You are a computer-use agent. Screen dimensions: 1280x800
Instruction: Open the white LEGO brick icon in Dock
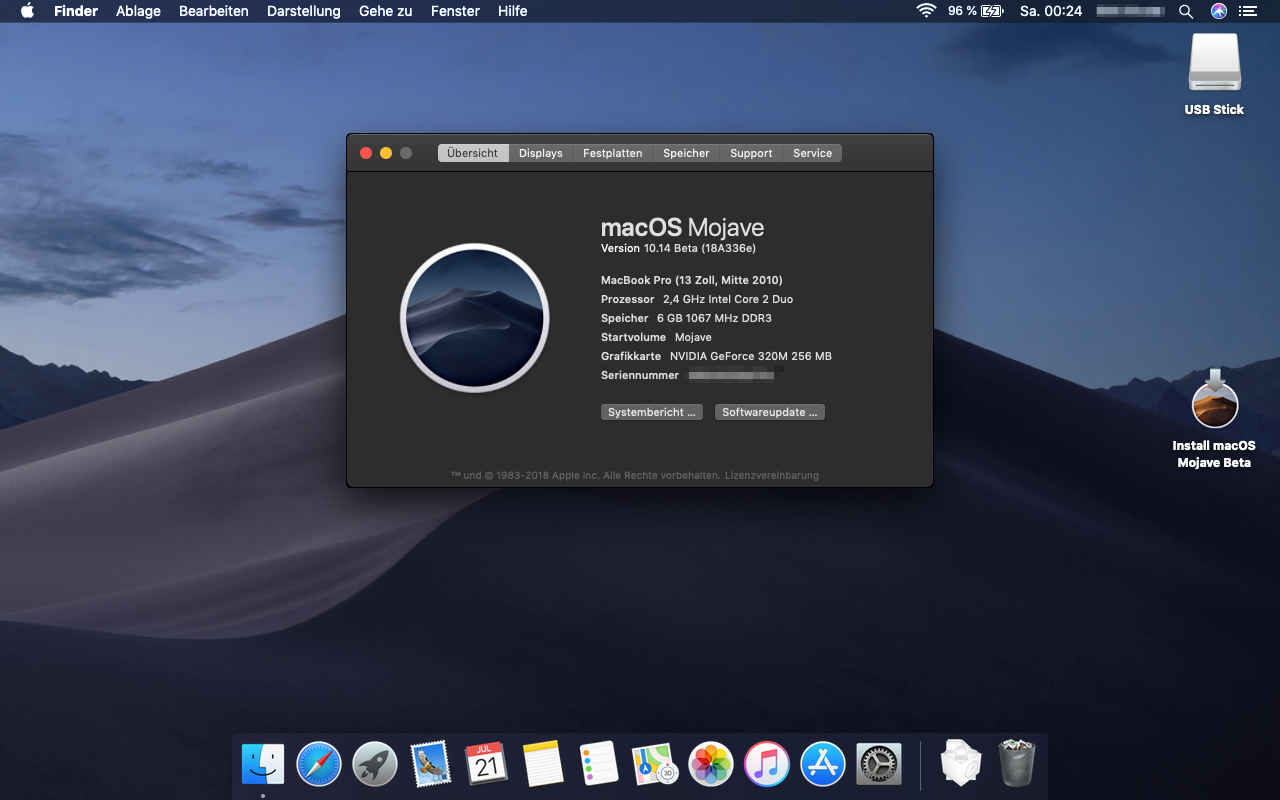click(961, 765)
